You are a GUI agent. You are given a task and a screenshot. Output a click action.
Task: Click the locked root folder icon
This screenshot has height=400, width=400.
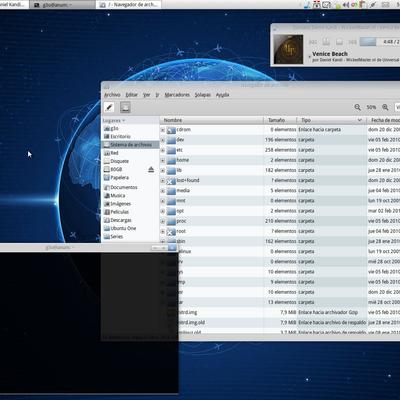tap(171, 231)
